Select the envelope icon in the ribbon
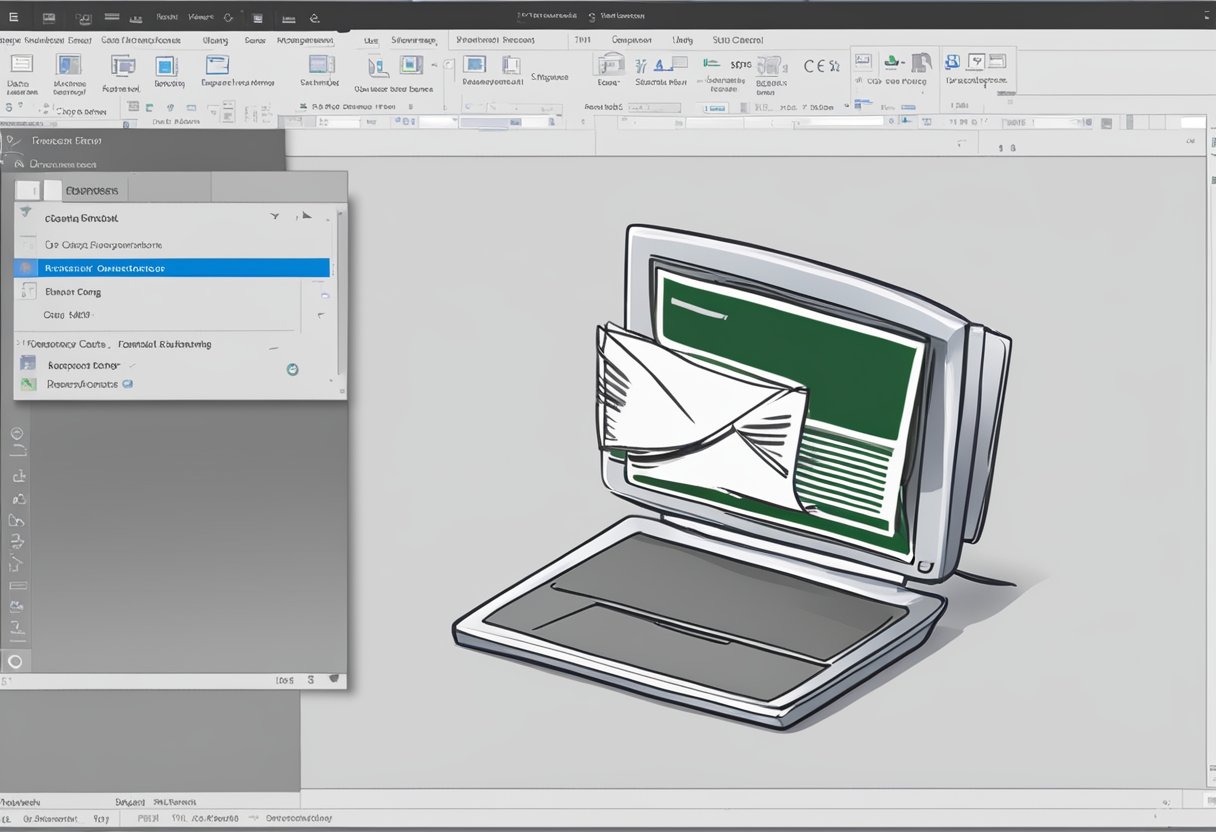1216x832 pixels. coord(217,65)
